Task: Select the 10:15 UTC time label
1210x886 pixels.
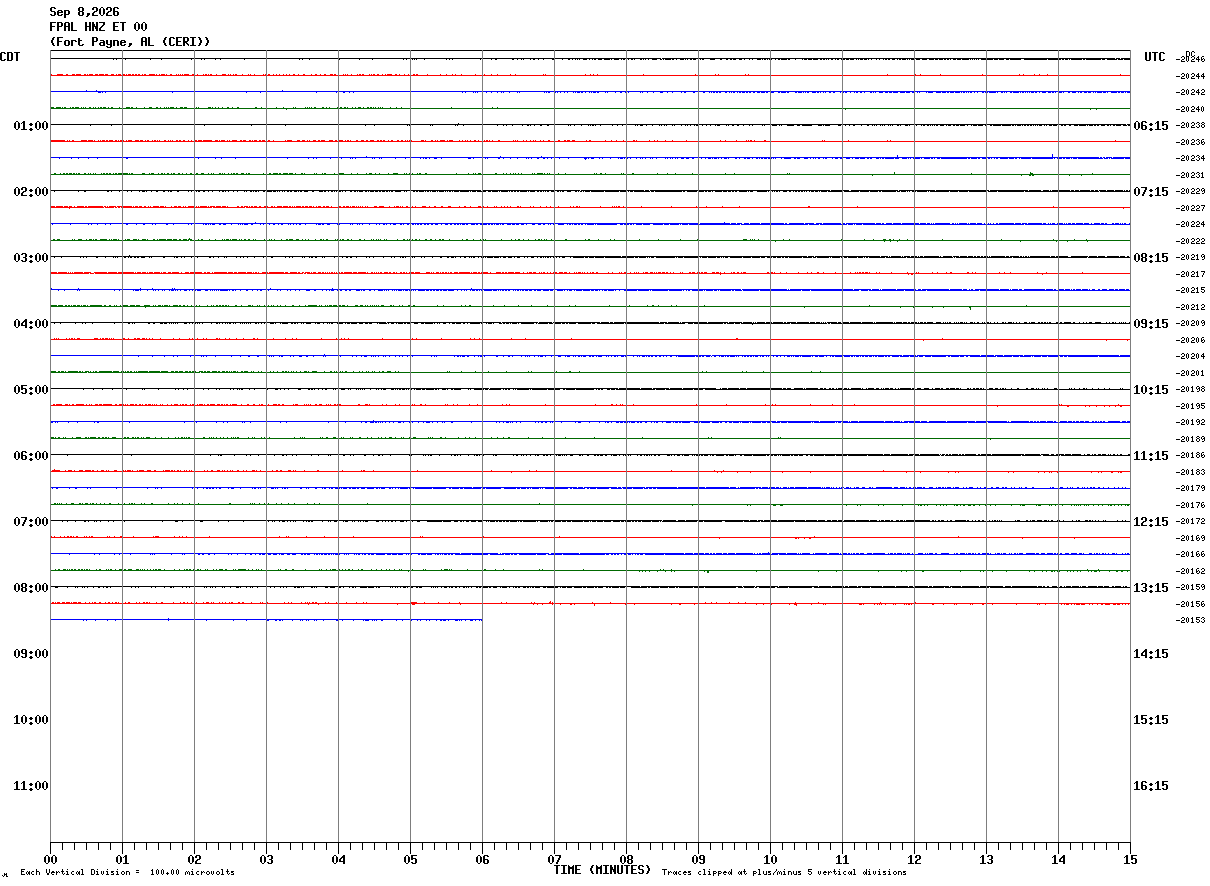Action: [1150, 390]
